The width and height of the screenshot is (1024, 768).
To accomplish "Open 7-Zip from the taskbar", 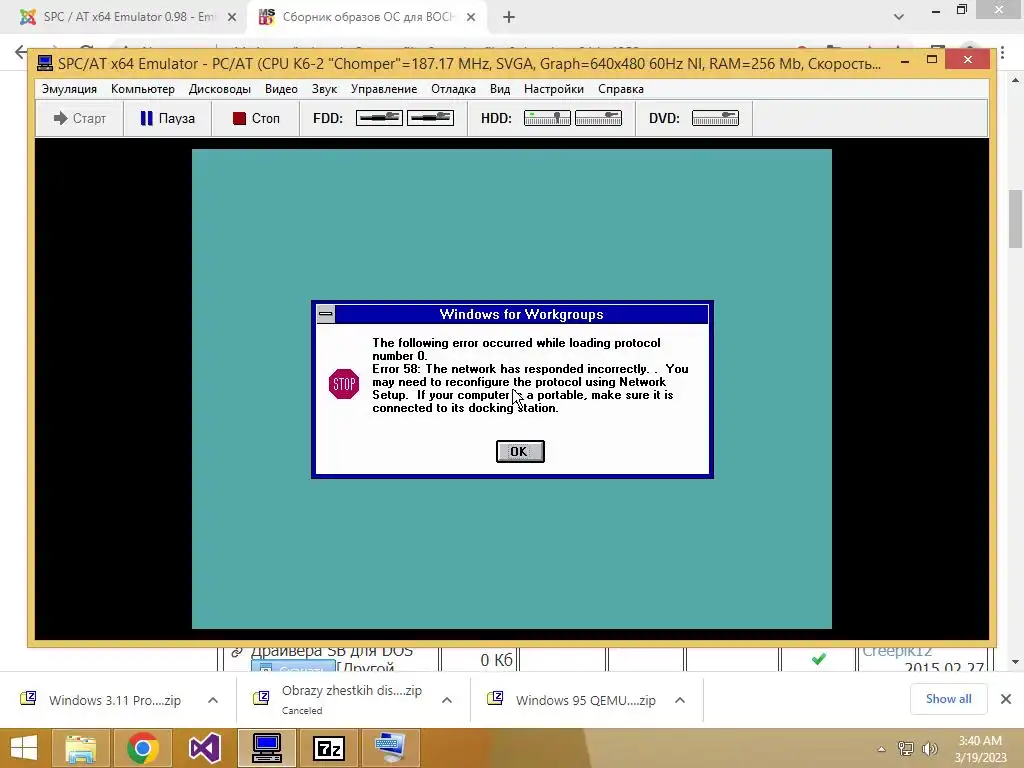I will [328, 748].
